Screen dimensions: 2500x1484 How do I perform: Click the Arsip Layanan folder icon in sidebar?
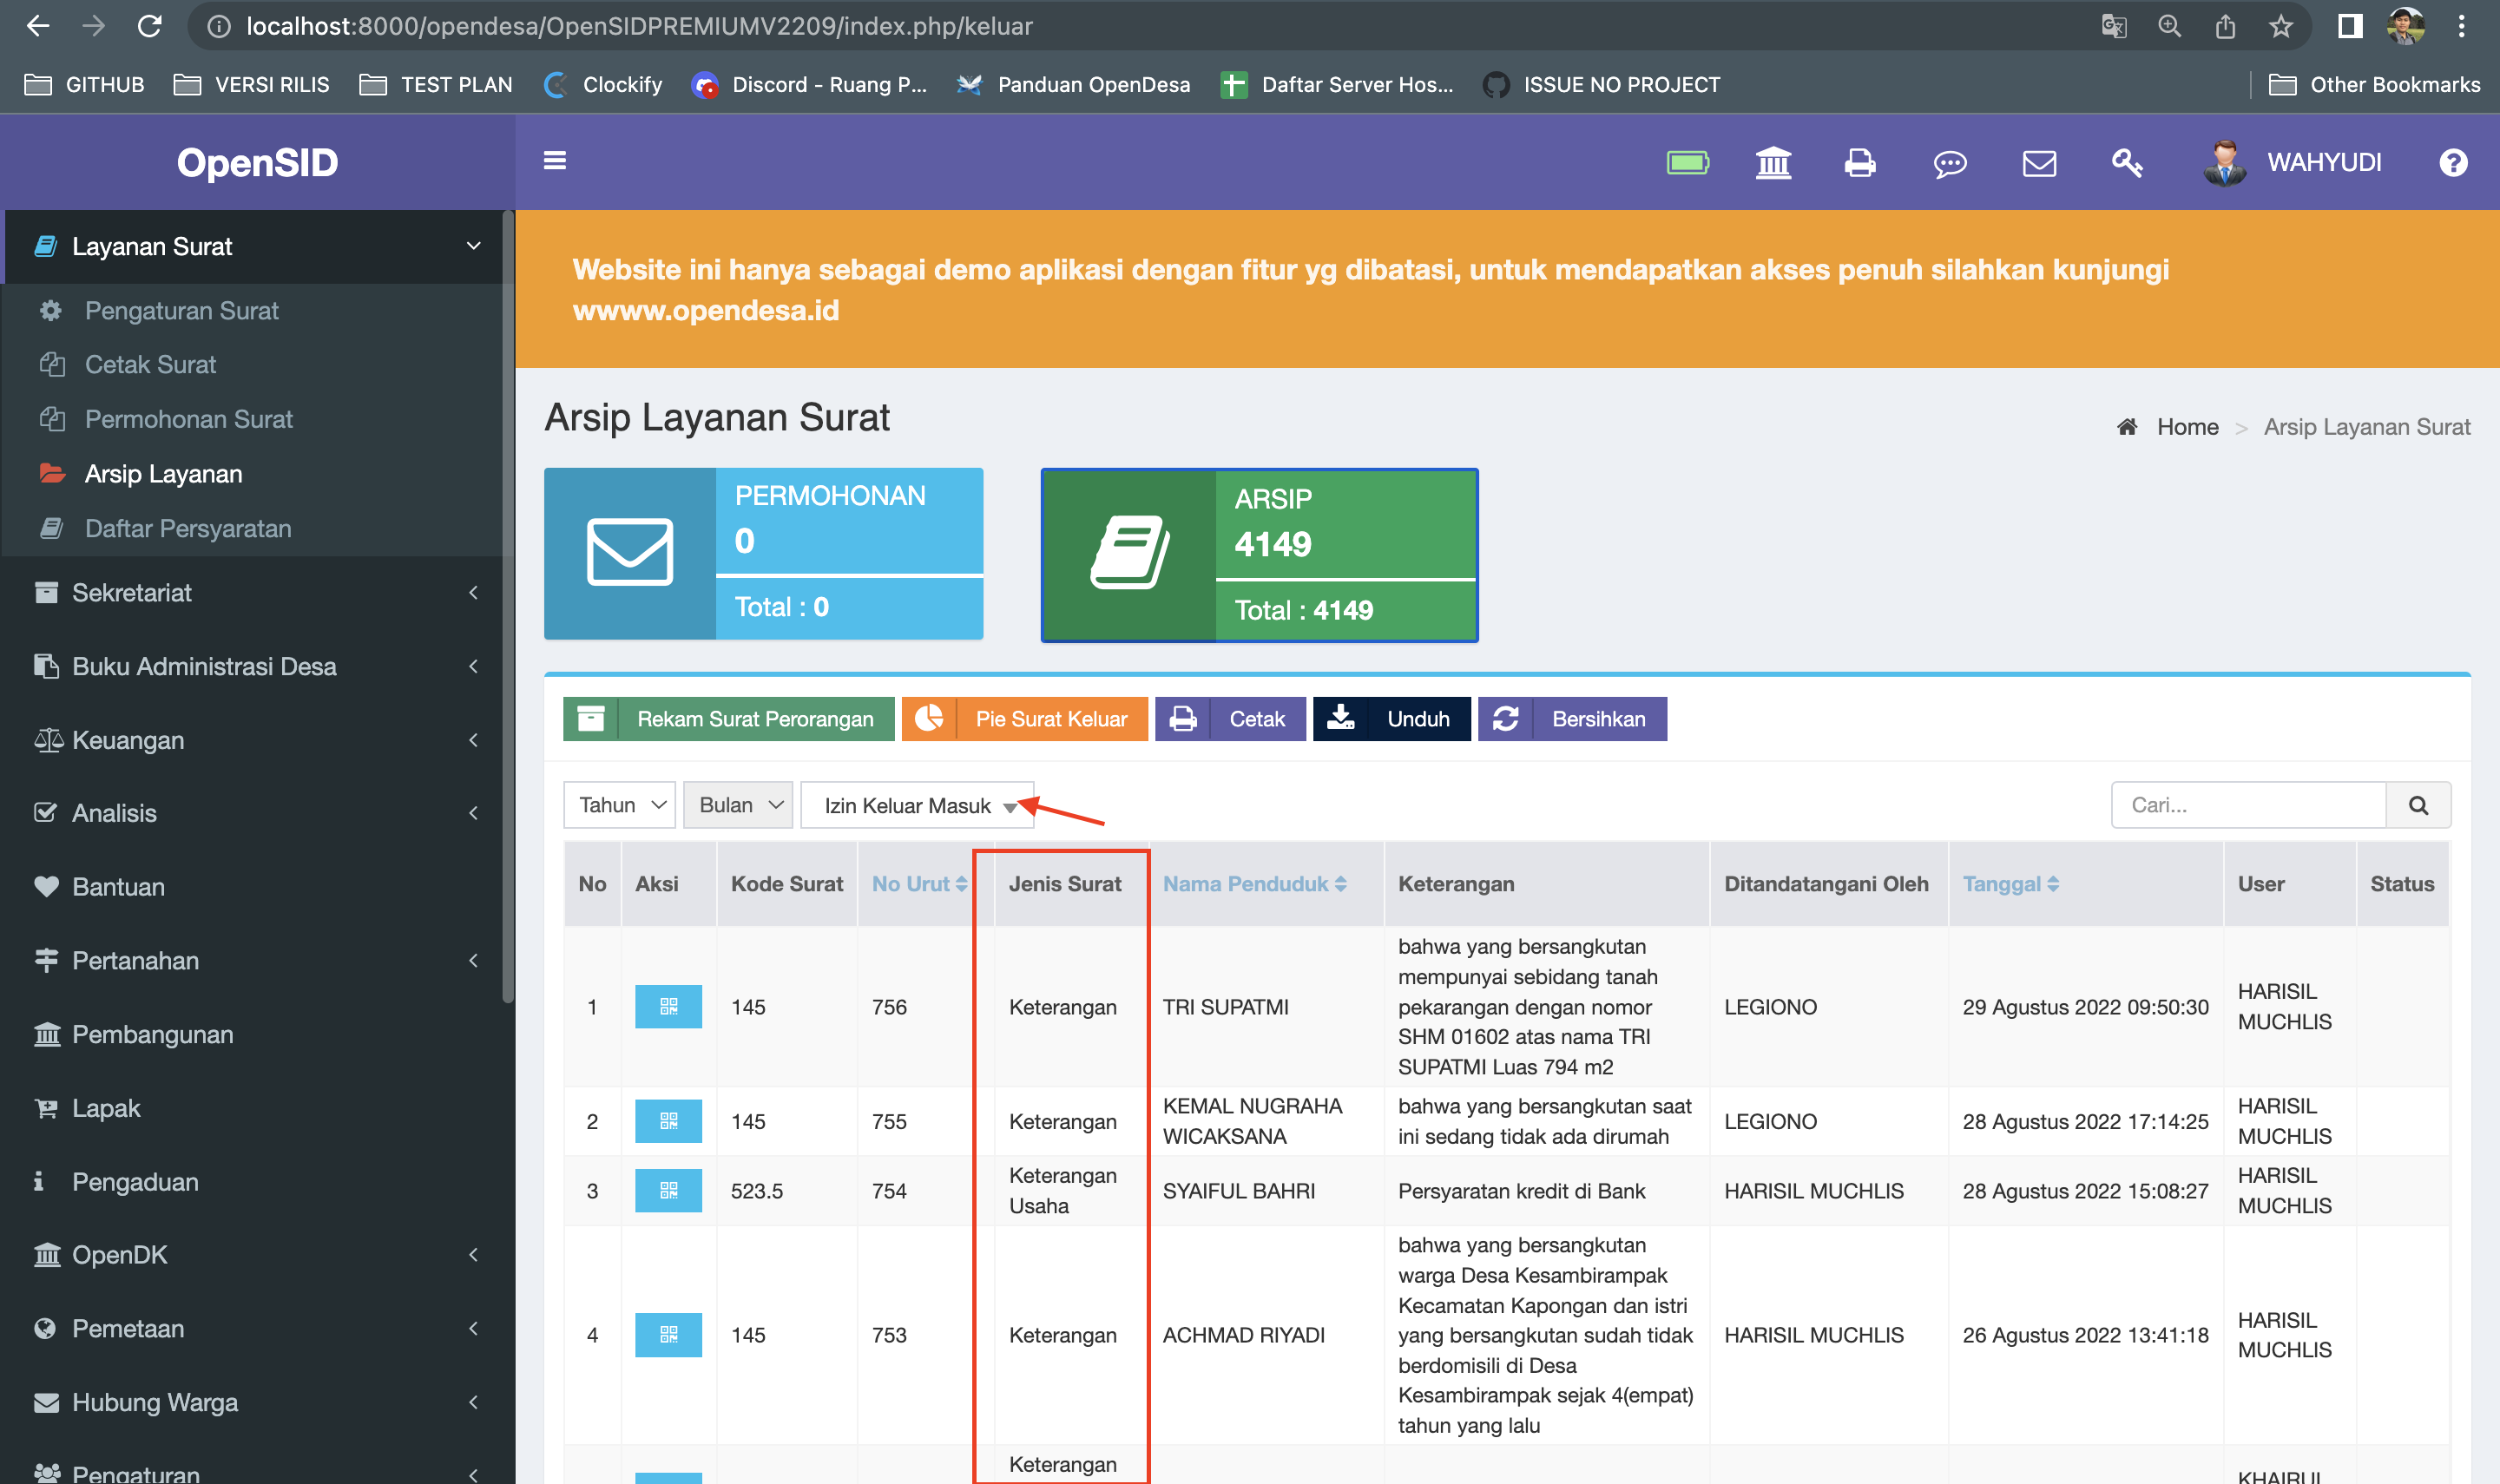pyautogui.click(x=53, y=473)
